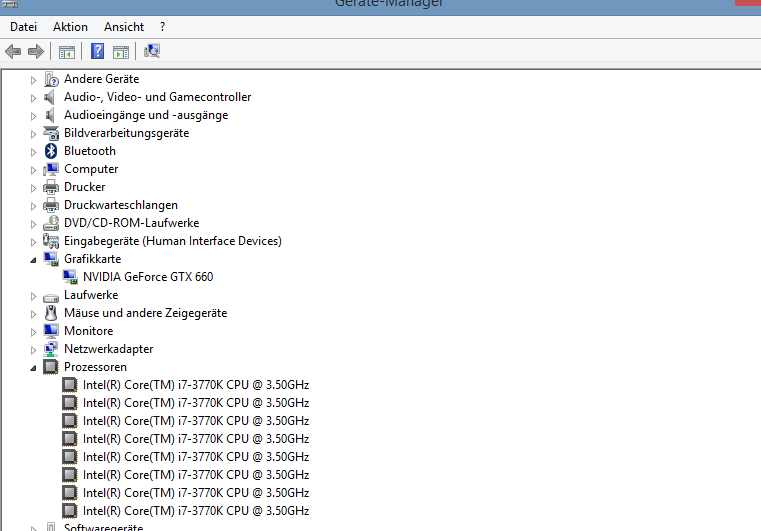Select the fifth Intel Core i7-3770K entry
Screen dimensions: 761x531
196,457
